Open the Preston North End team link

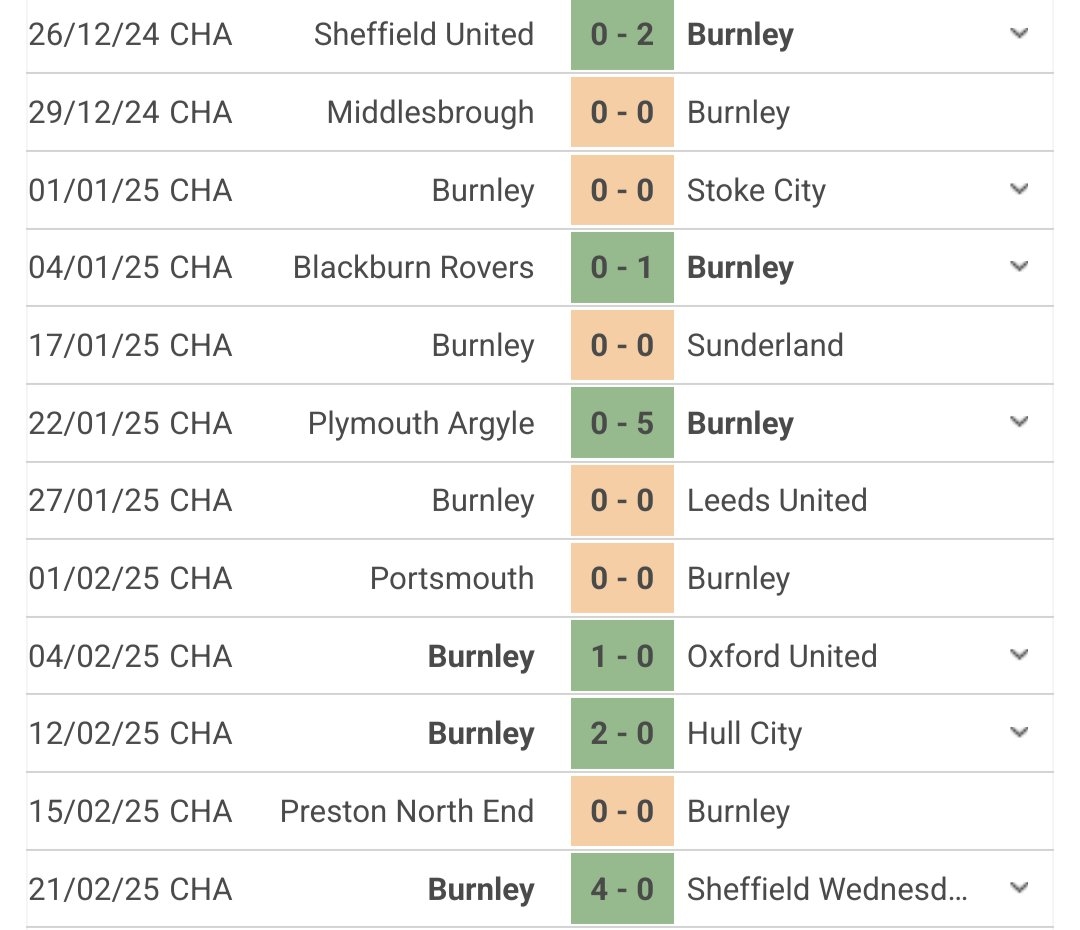point(407,811)
